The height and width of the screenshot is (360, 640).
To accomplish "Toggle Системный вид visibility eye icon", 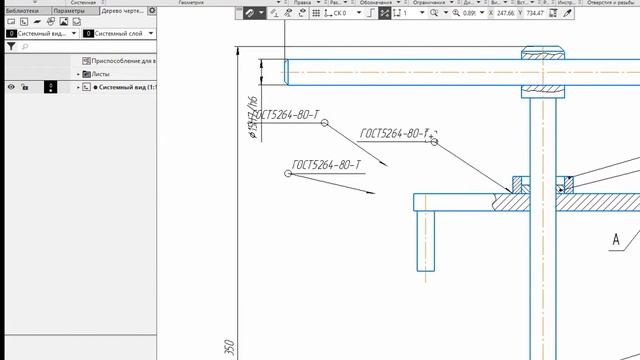I will click(x=11, y=87).
